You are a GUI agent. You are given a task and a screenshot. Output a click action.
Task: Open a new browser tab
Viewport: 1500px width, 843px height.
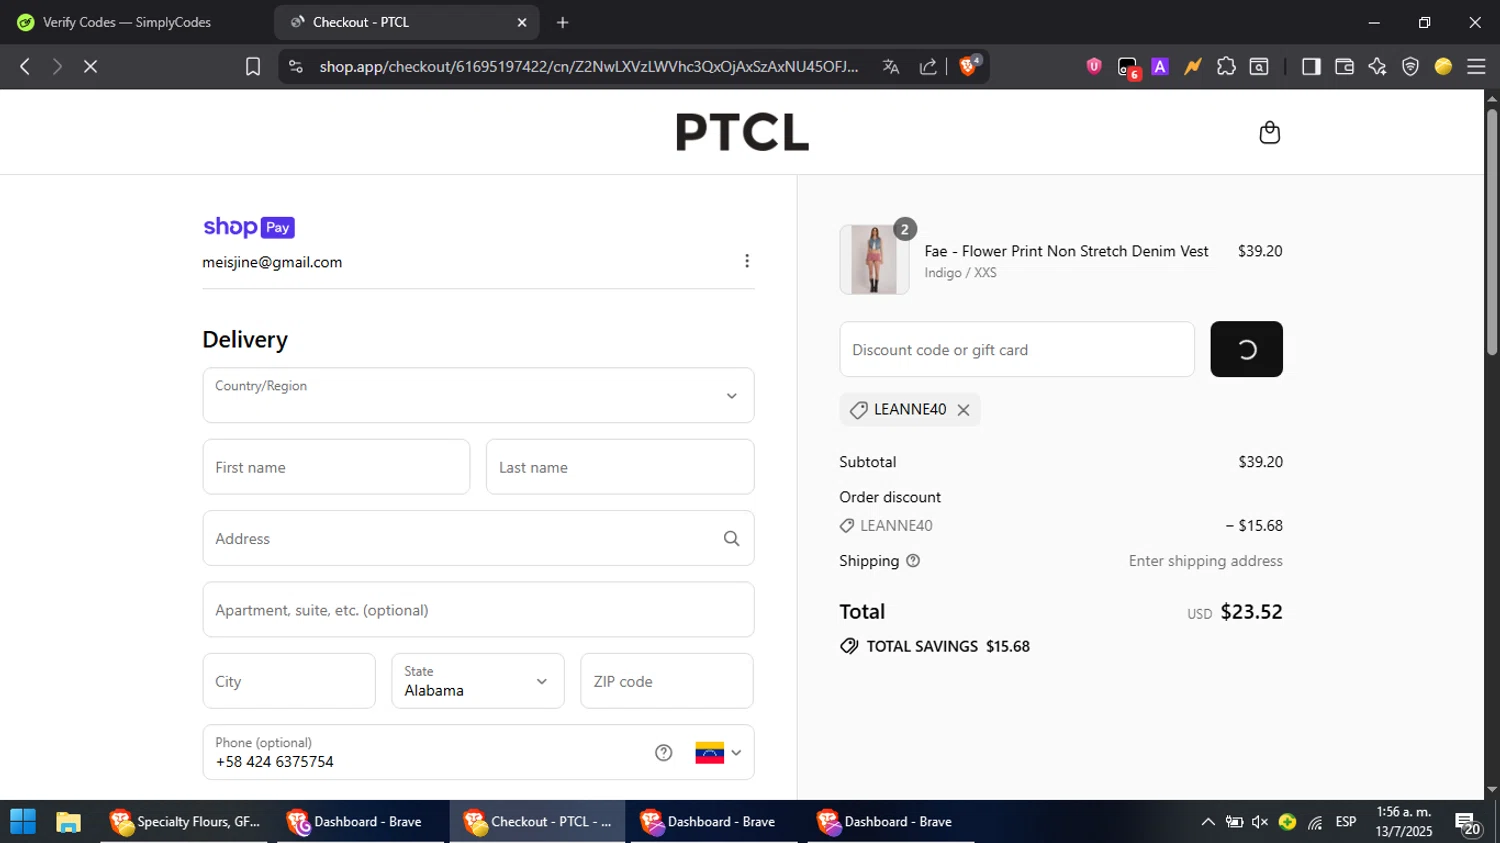[x=563, y=22]
